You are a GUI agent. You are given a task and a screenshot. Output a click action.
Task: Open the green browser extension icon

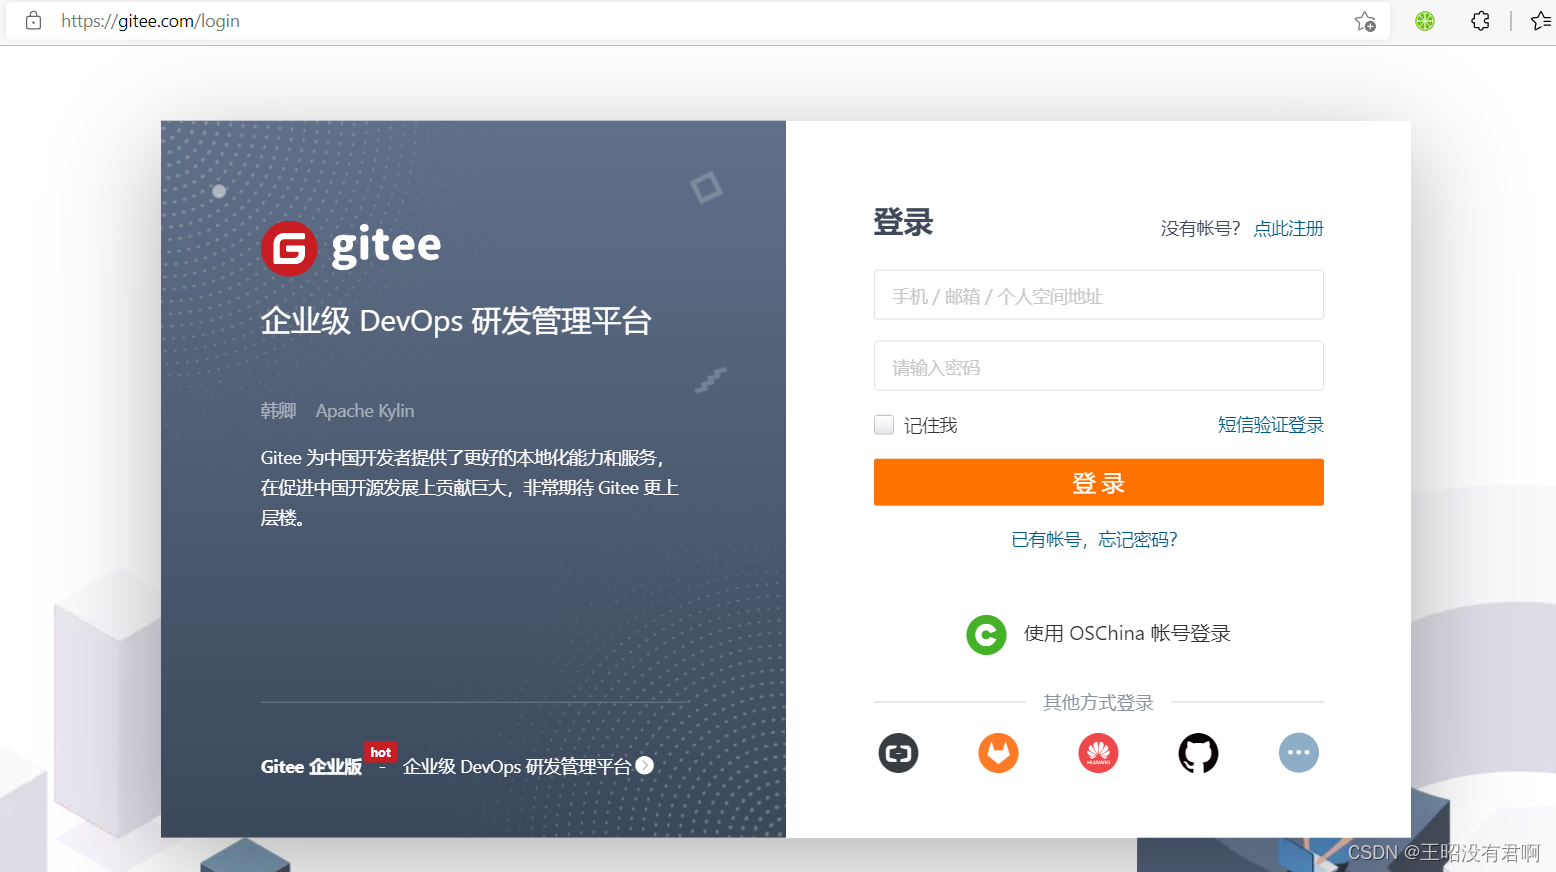[1425, 21]
